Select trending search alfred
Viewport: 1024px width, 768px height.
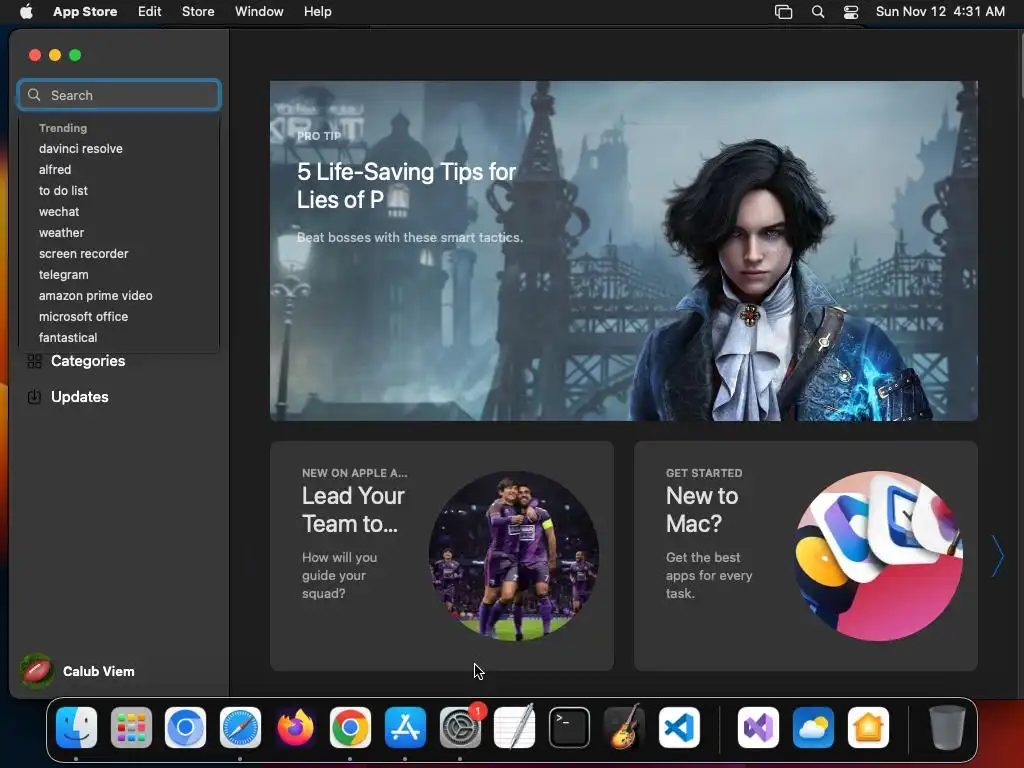(x=55, y=170)
